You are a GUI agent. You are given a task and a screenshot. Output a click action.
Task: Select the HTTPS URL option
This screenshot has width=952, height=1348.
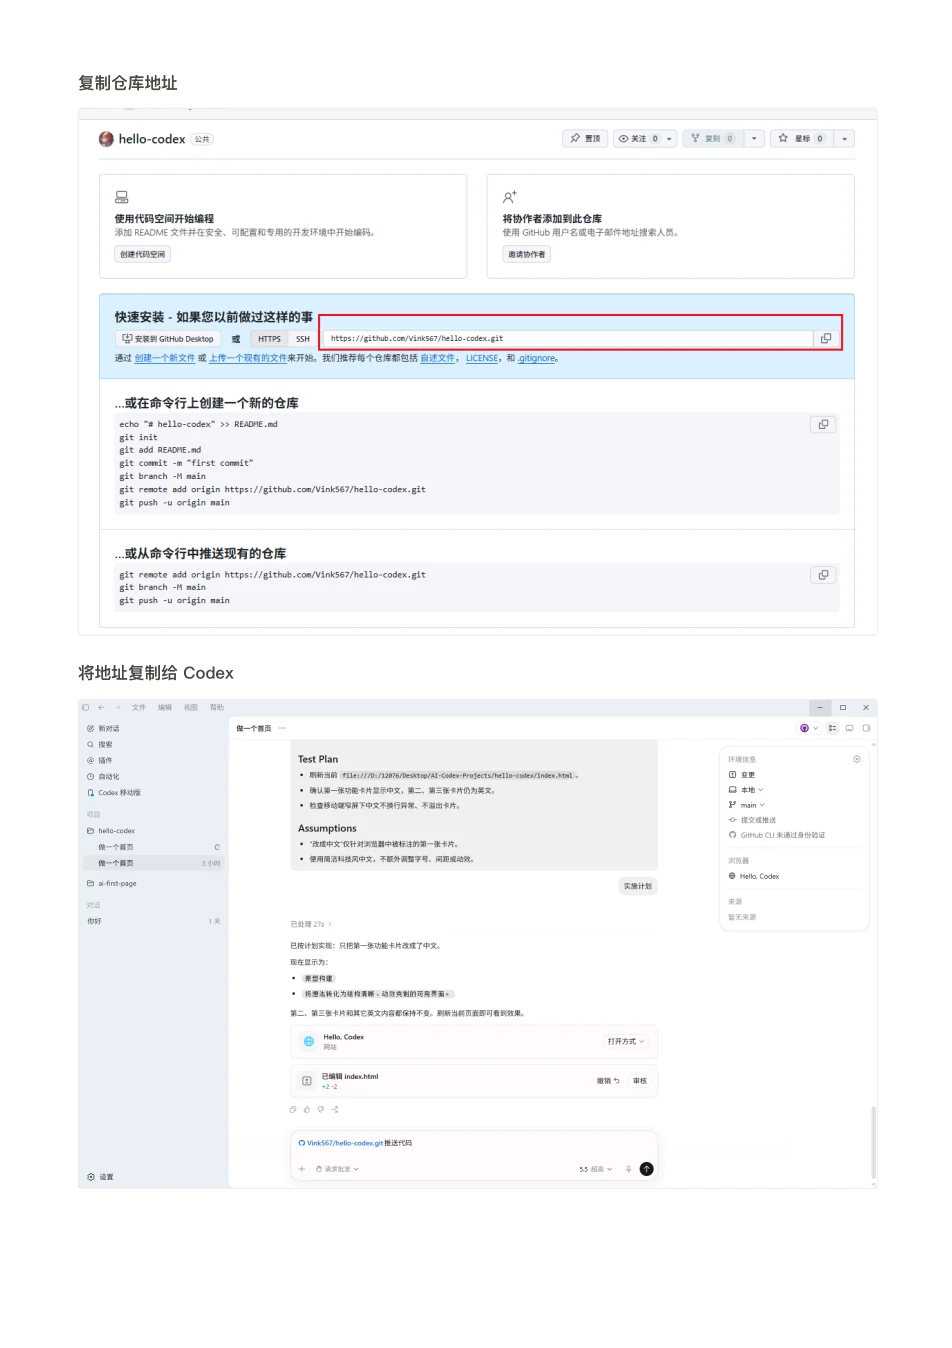tap(269, 338)
